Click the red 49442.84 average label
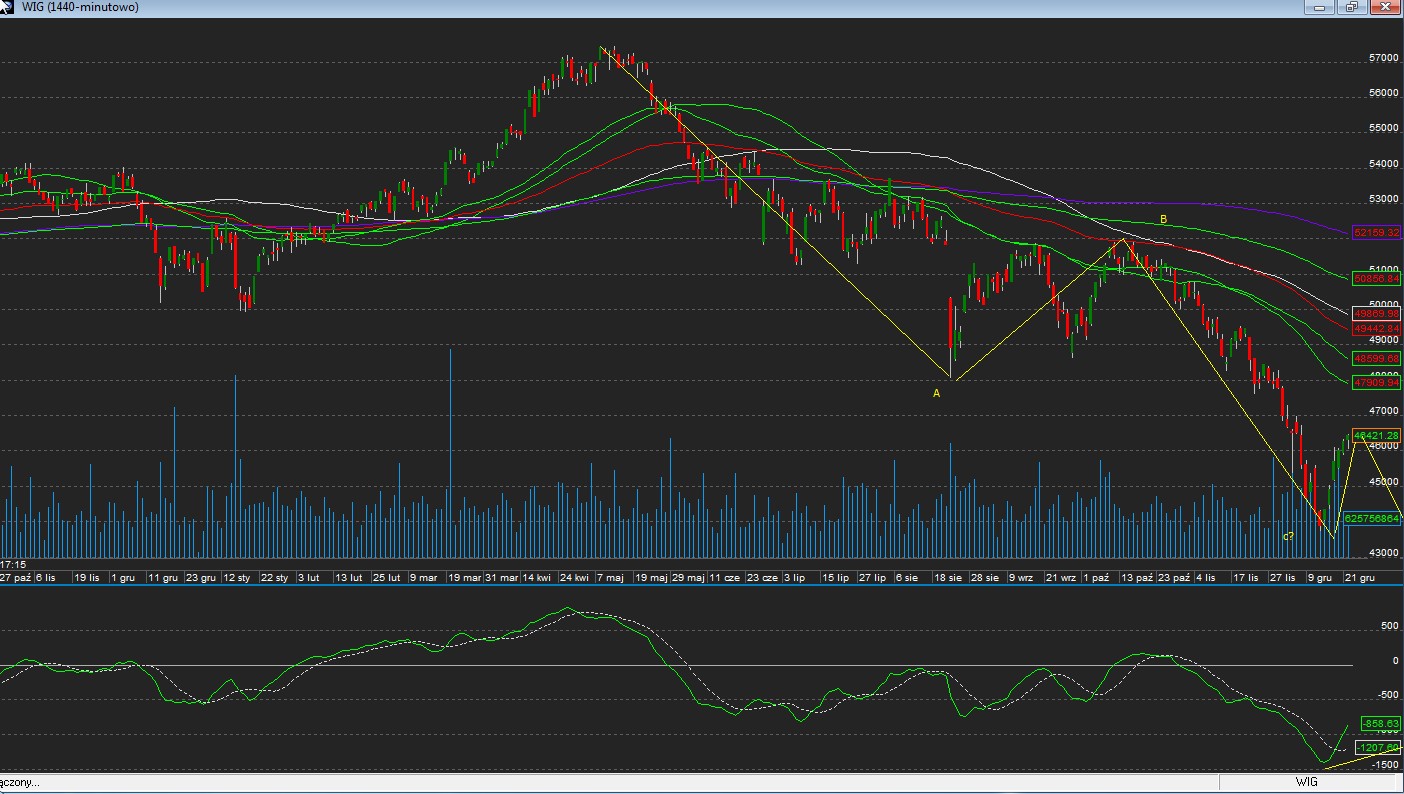Screen dimensions: 1404x794 1376,328
